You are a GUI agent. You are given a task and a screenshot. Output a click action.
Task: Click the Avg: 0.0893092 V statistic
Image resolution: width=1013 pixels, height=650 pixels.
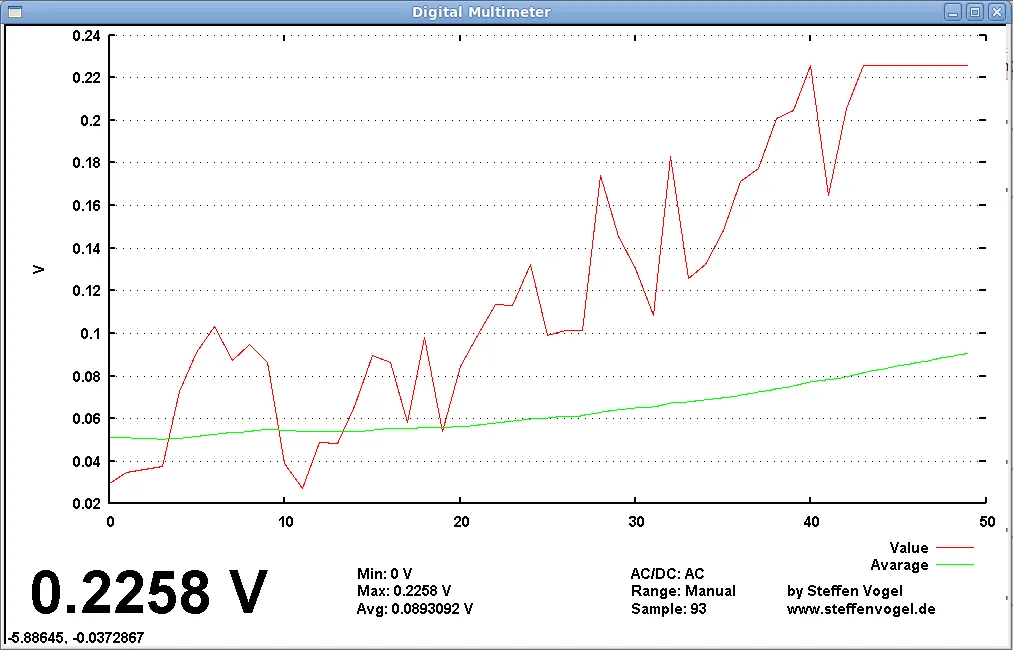(414, 608)
